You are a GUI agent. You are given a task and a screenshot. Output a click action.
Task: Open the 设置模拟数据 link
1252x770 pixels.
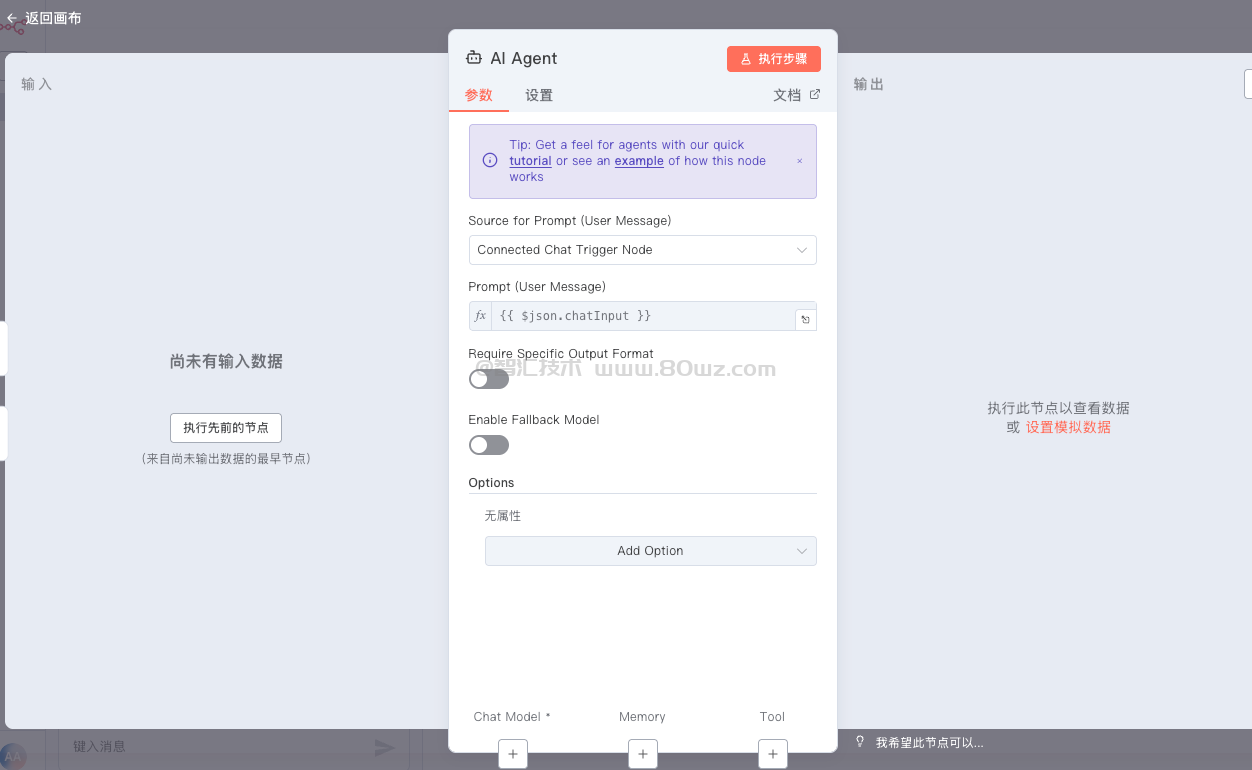tap(1068, 427)
